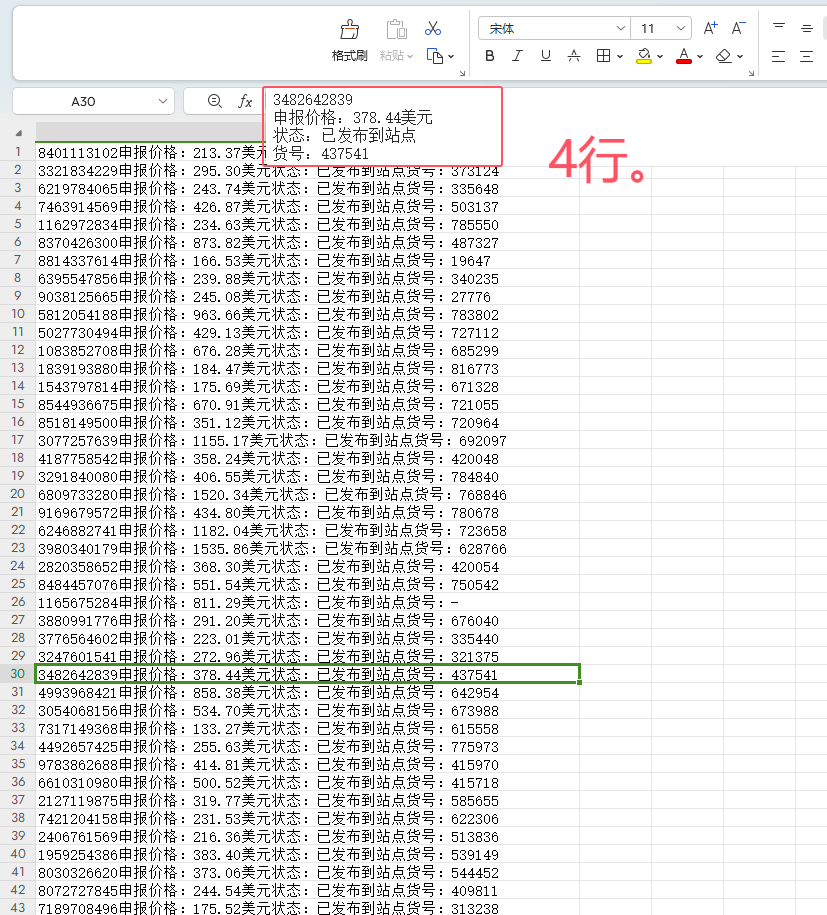Open the font size dropdown showing 11

[x=682, y=28]
